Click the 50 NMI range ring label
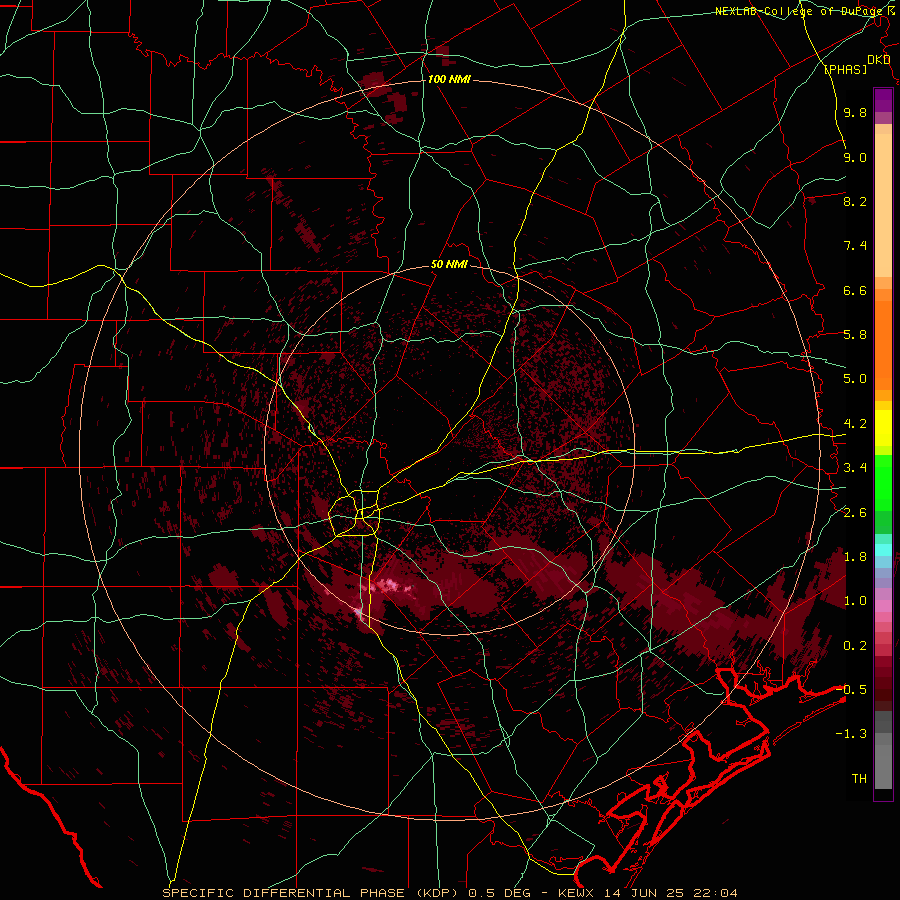Screen dimensions: 900x900 click(449, 265)
